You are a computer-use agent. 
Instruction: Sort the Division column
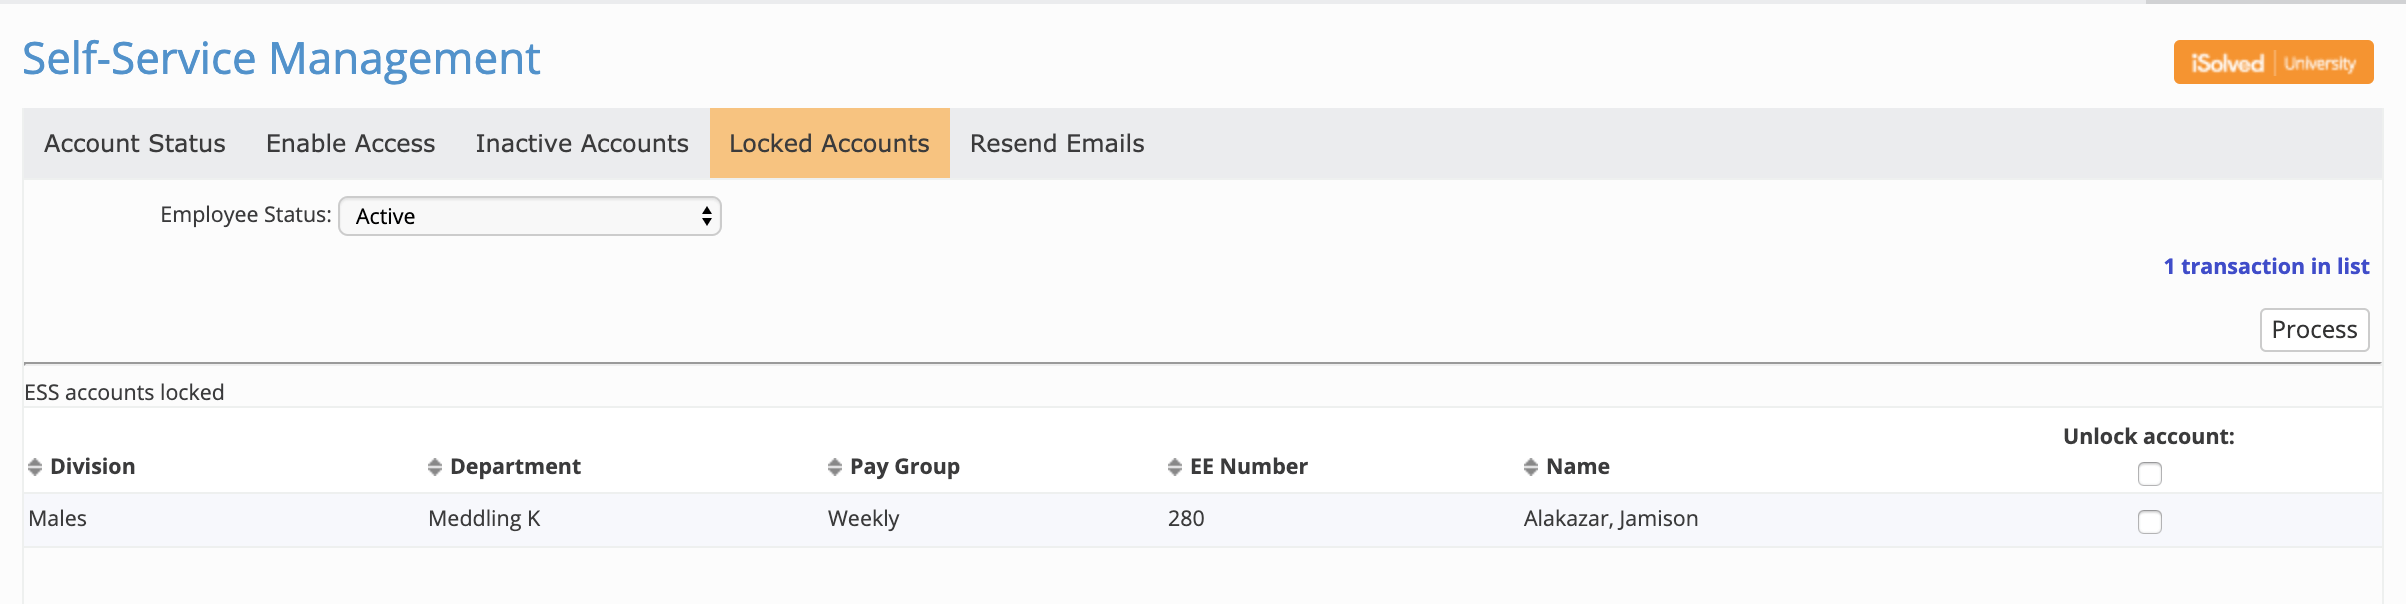coord(33,465)
